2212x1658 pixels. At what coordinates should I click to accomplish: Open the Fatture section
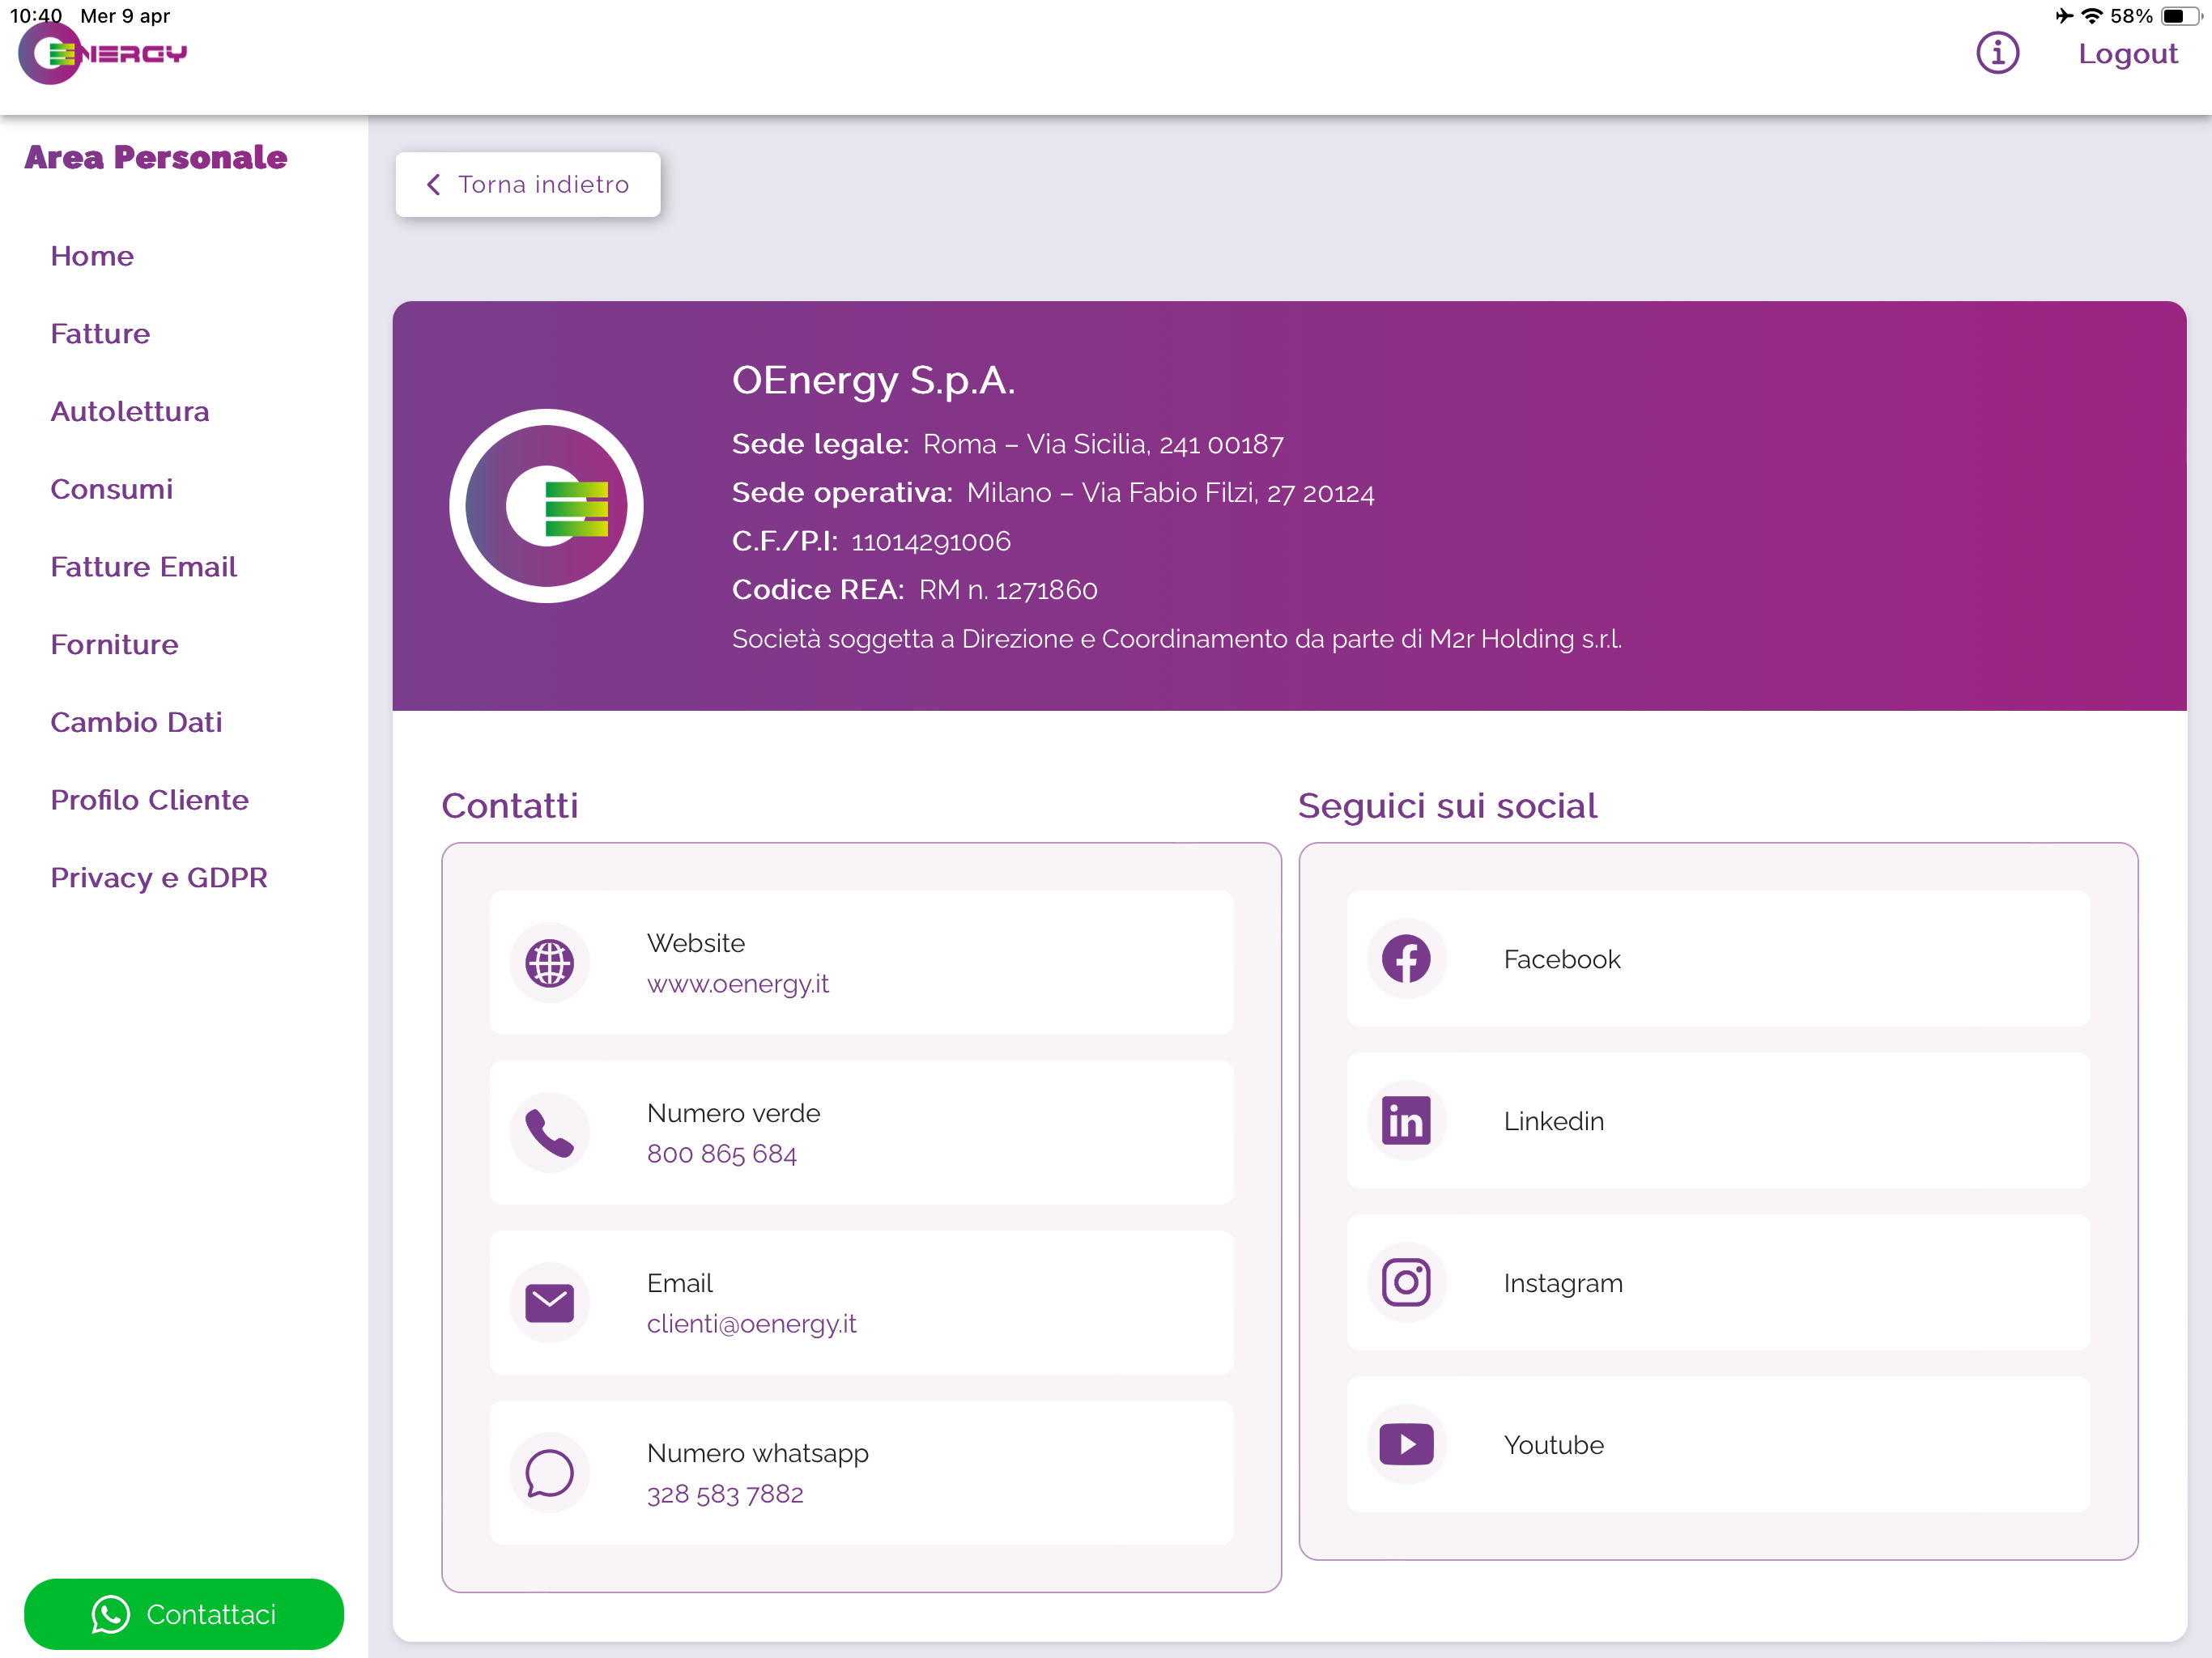[100, 334]
